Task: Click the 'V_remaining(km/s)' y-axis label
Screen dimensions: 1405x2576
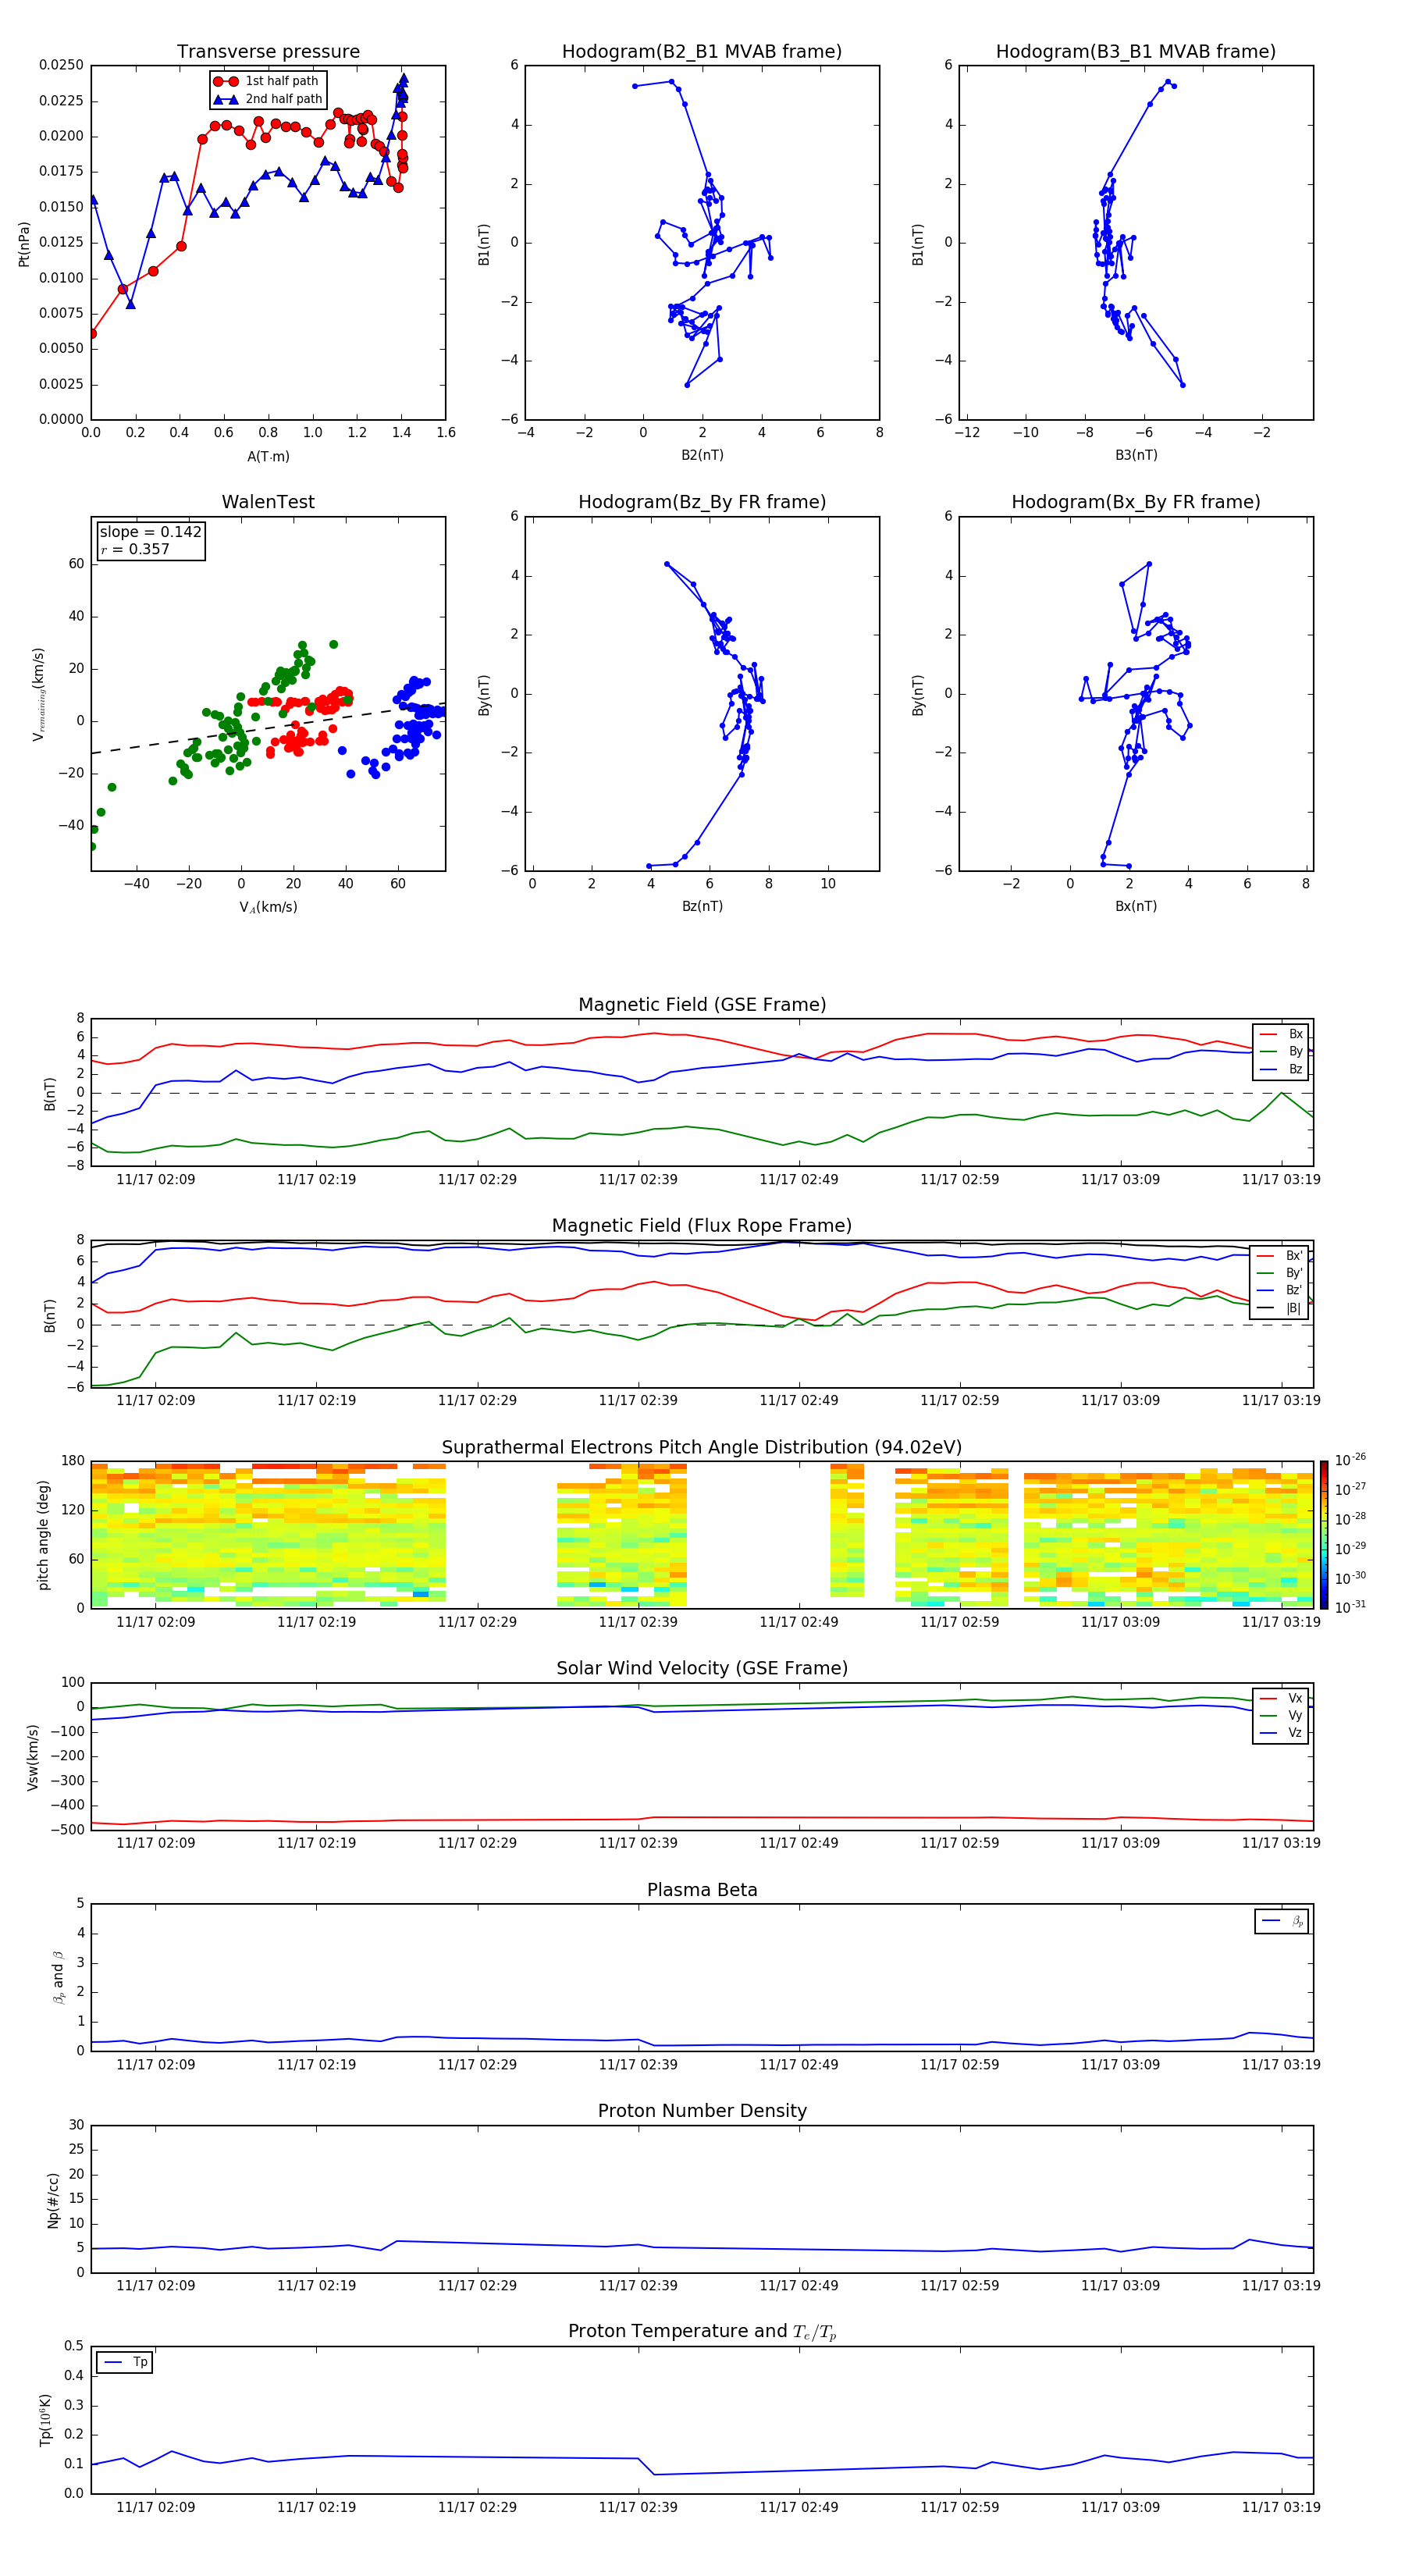Action: (38, 694)
